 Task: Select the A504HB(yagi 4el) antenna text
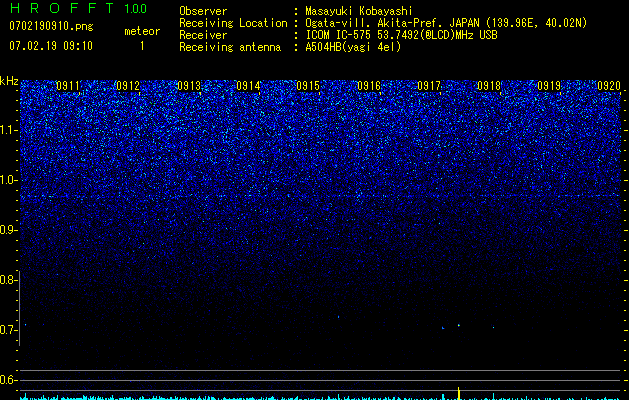[x=353, y=47]
